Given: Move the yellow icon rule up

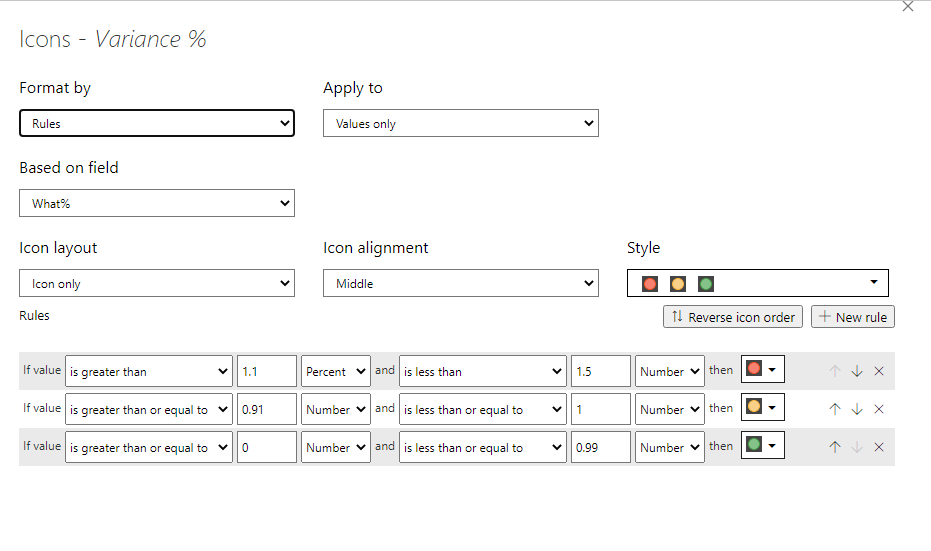Looking at the screenshot, I should coord(835,409).
